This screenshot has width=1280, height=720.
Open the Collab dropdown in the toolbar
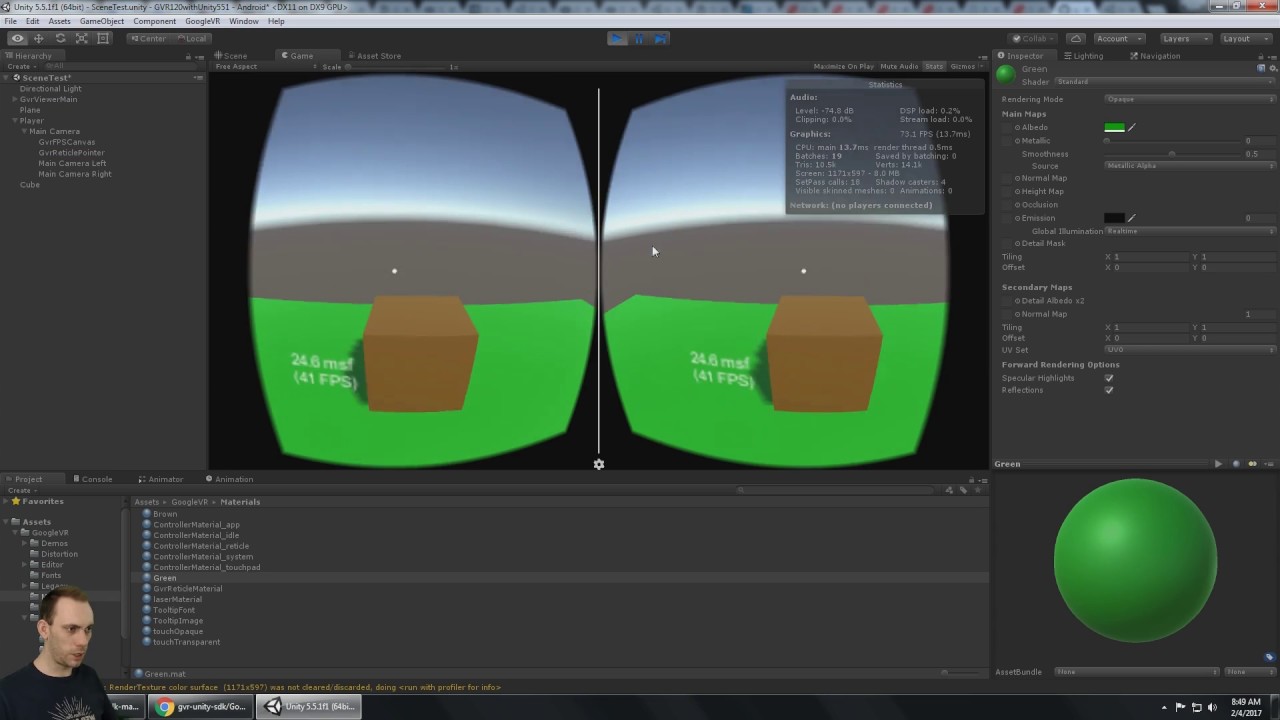(x=1034, y=38)
